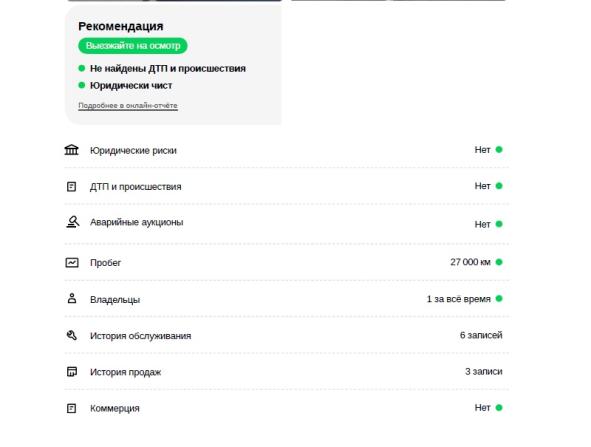591x447 pixels.
Task: Click the green status dot for Коммерция
Action: tap(499, 407)
